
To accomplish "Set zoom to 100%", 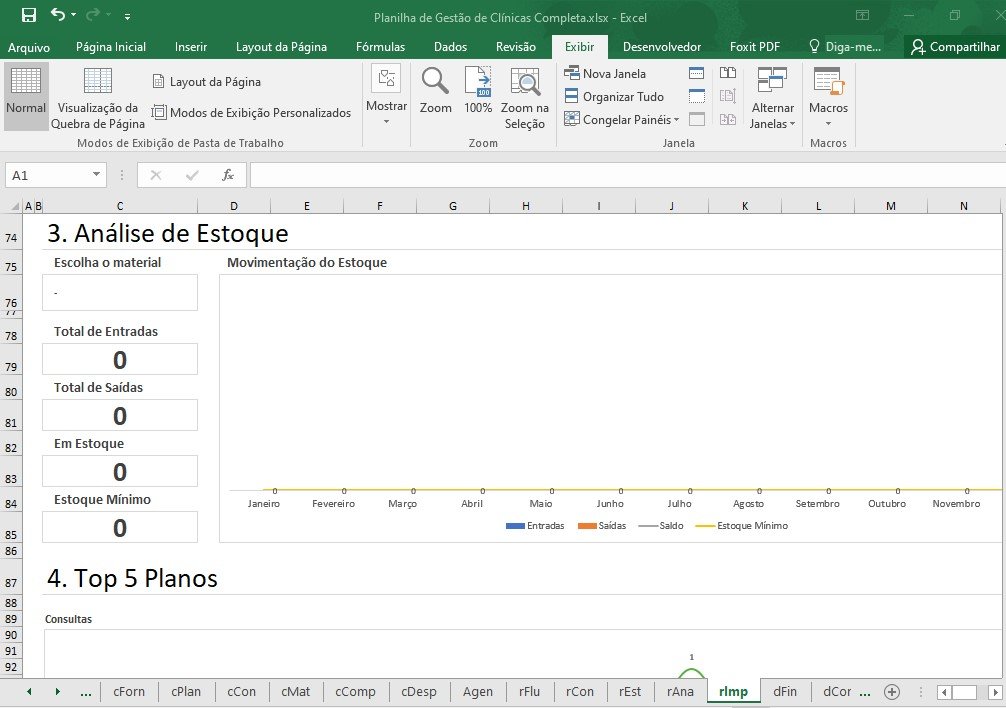I will tap(478, 90).
